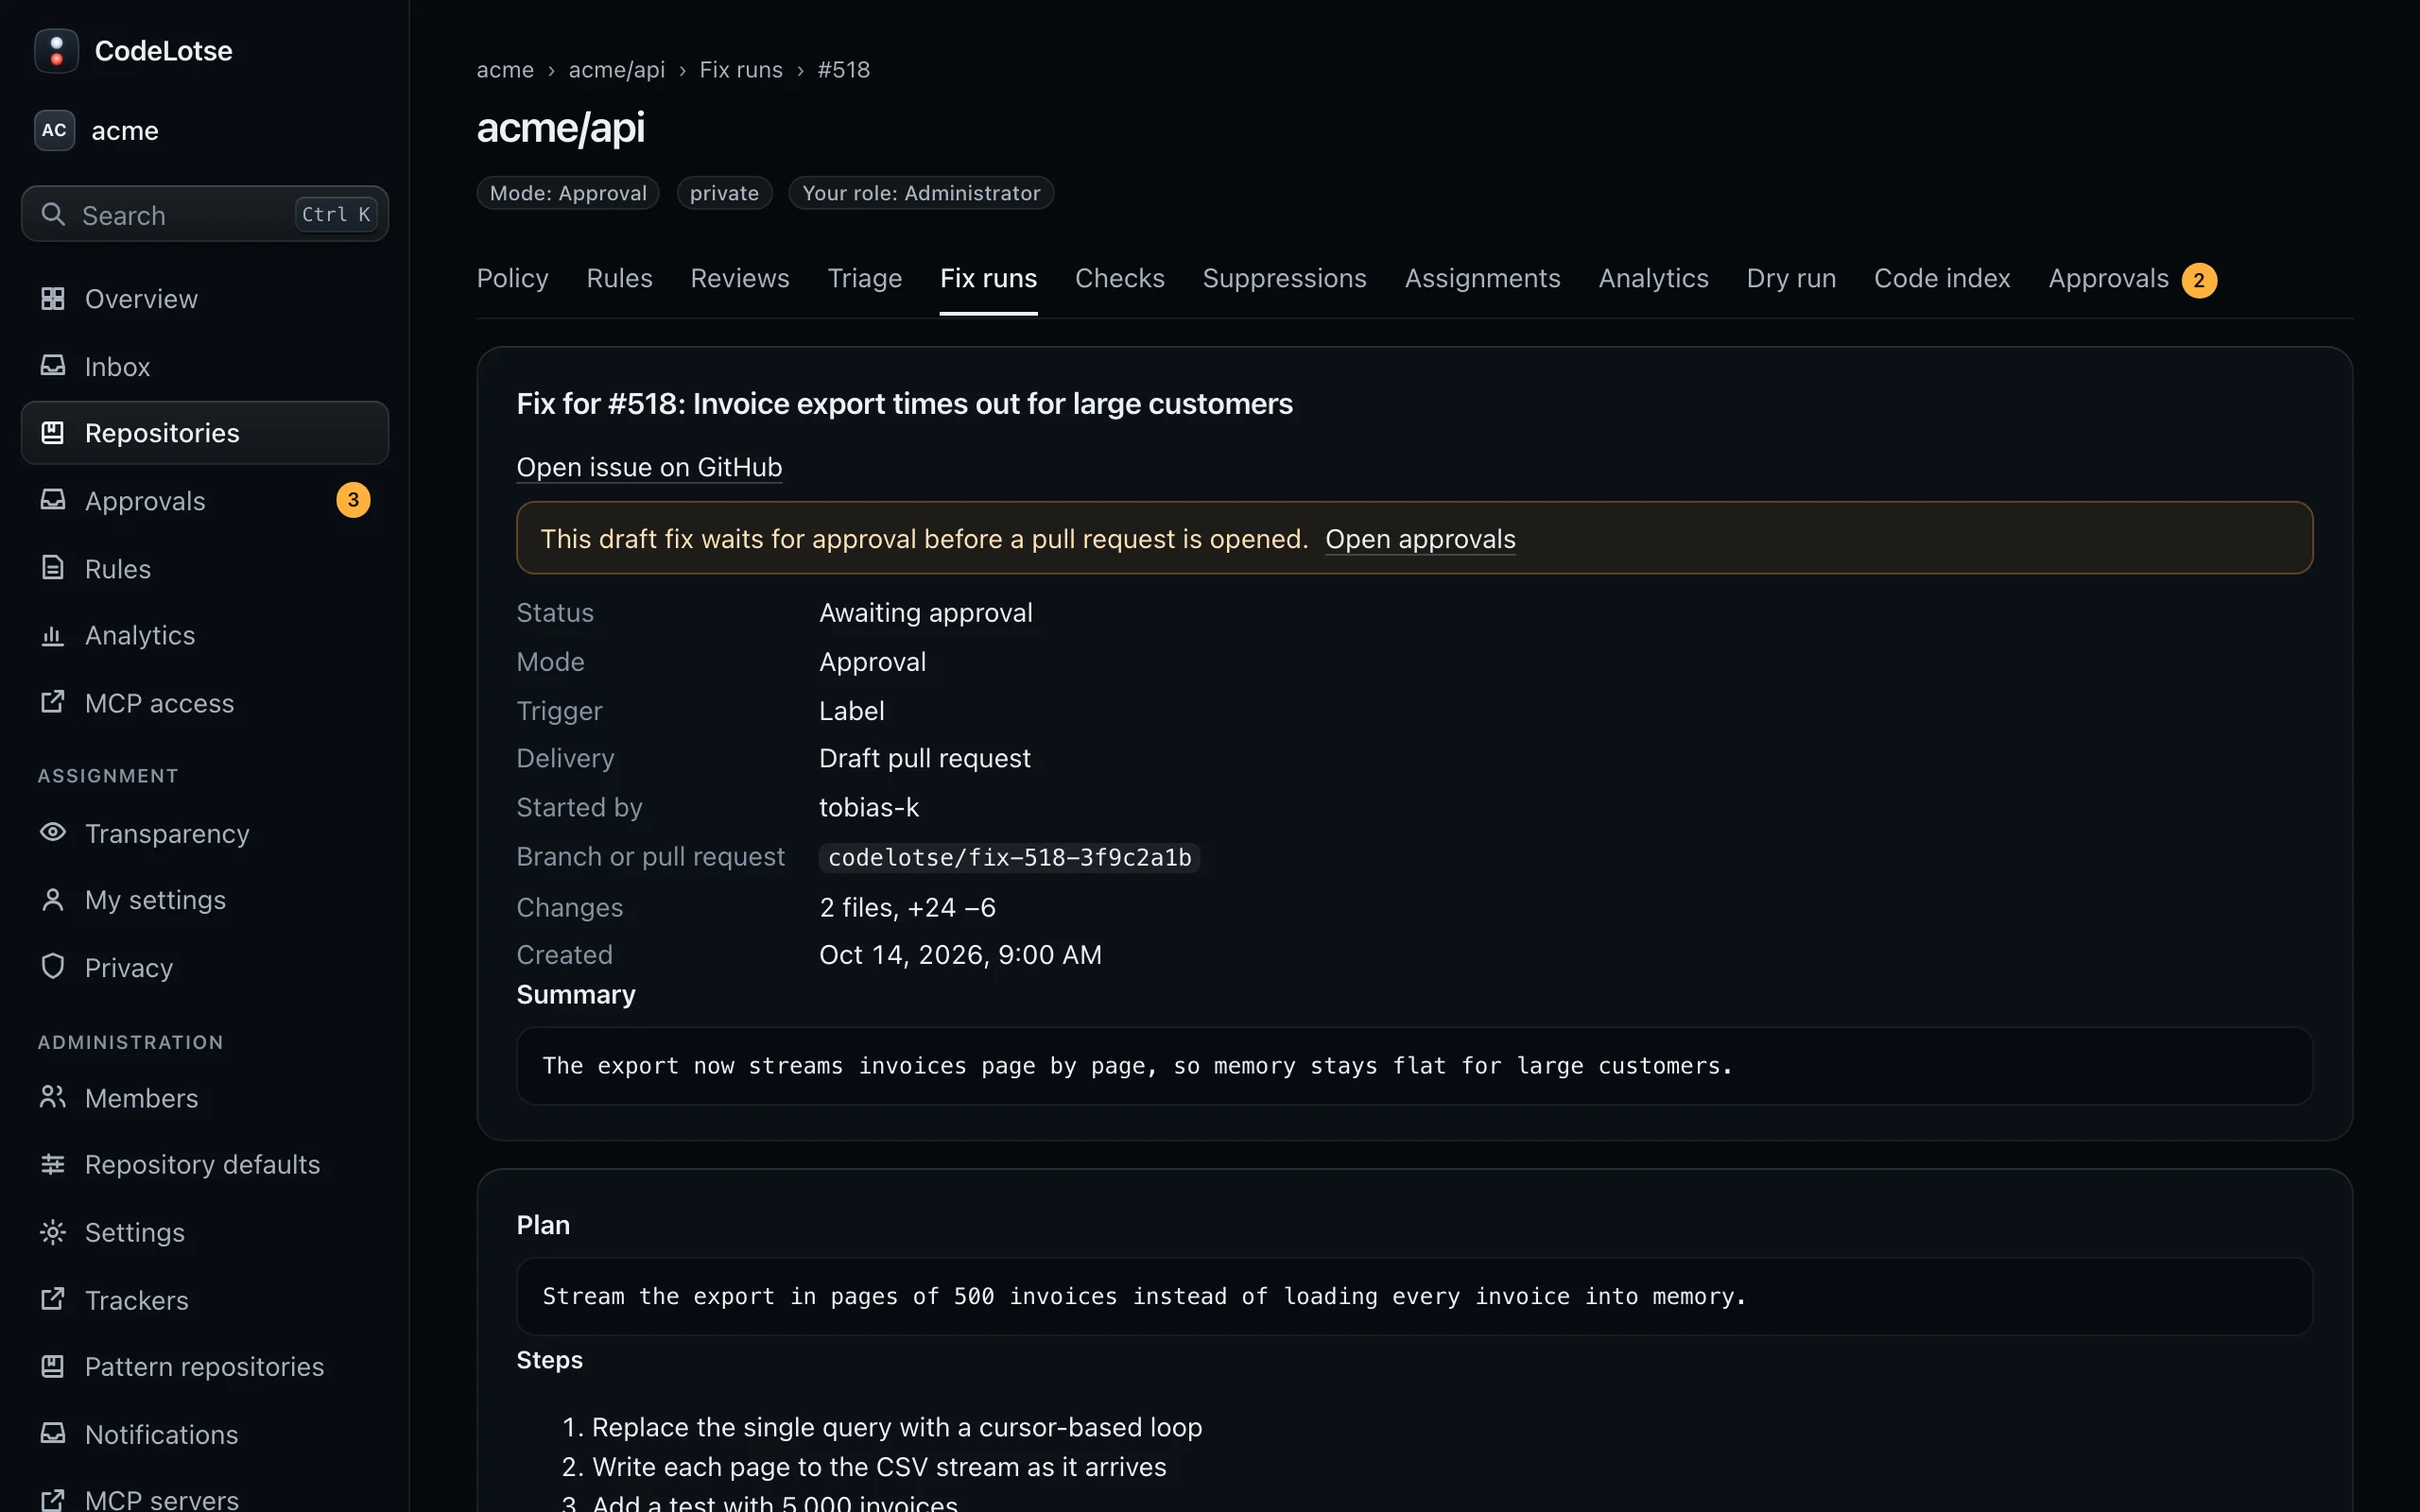Viewport: 2420px width, 1512px height.
Task: Open the Checks tab
Action: 1119,278
